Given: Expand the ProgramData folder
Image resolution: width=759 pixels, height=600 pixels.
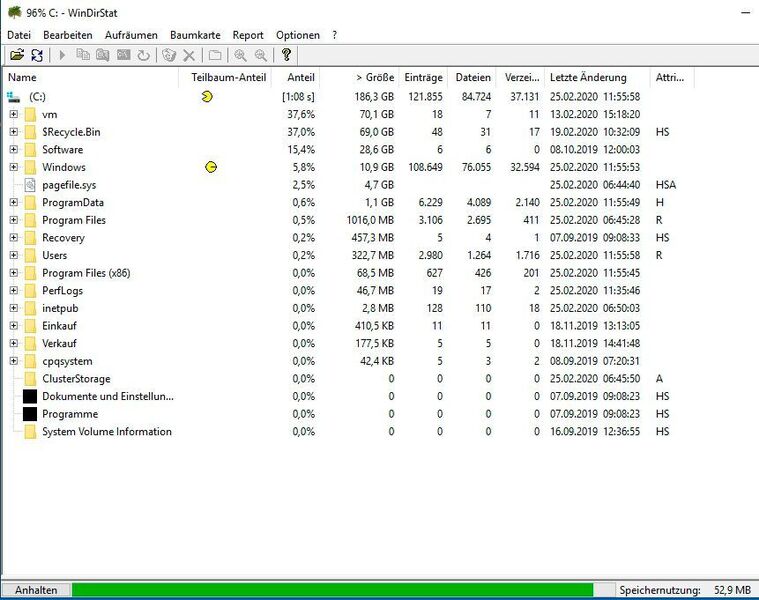Looking at the screenshot, I should (x=14, y=202).
